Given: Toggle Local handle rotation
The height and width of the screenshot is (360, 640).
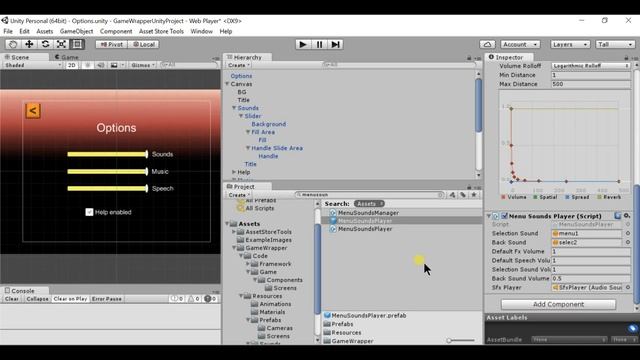Looking at the screenshot, I should [144, 44].
